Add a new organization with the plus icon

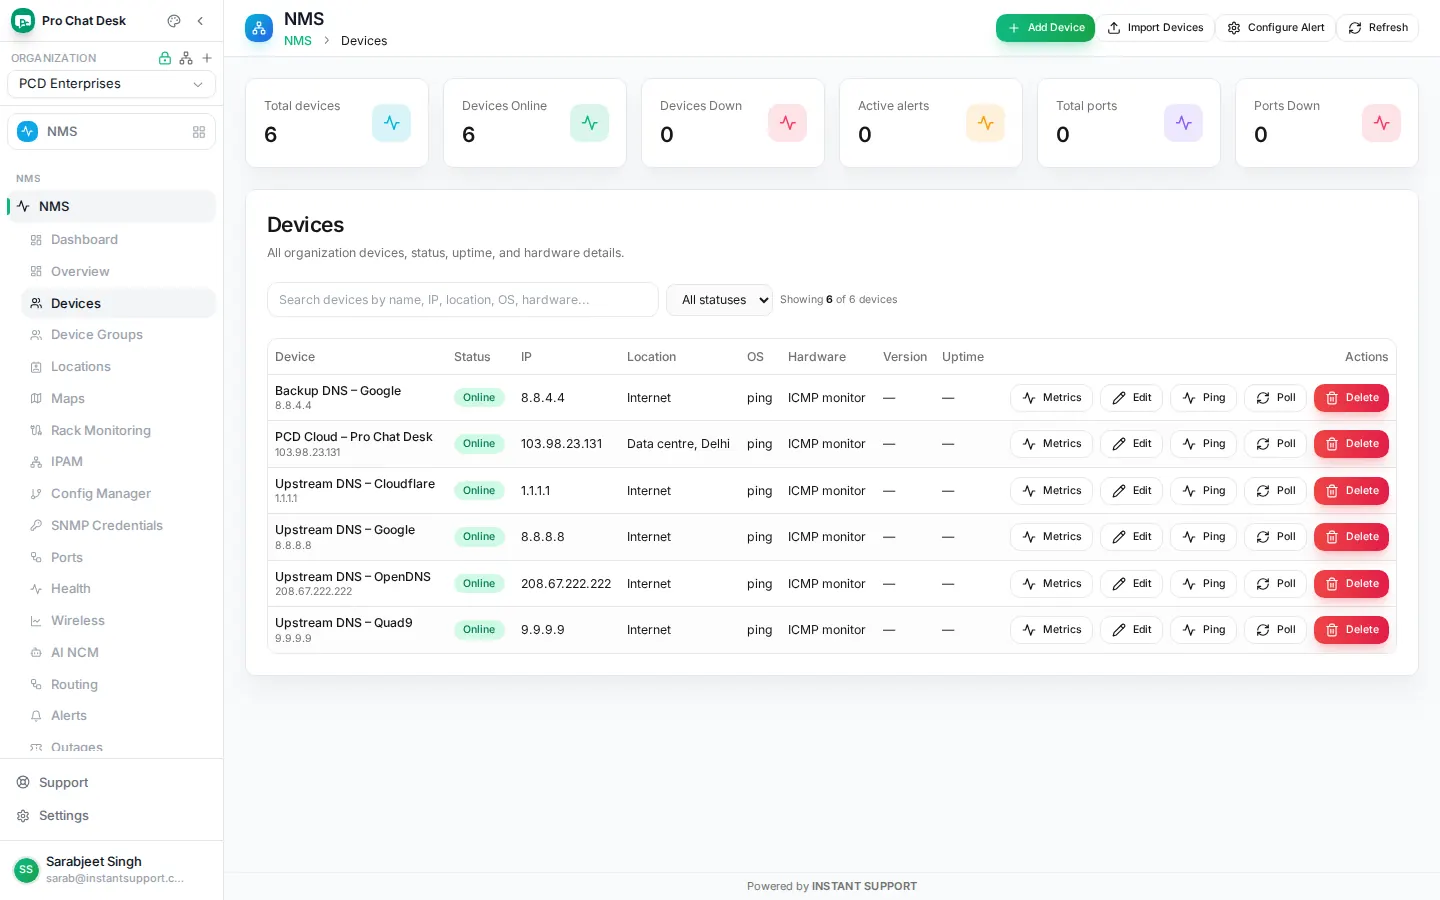207,58
